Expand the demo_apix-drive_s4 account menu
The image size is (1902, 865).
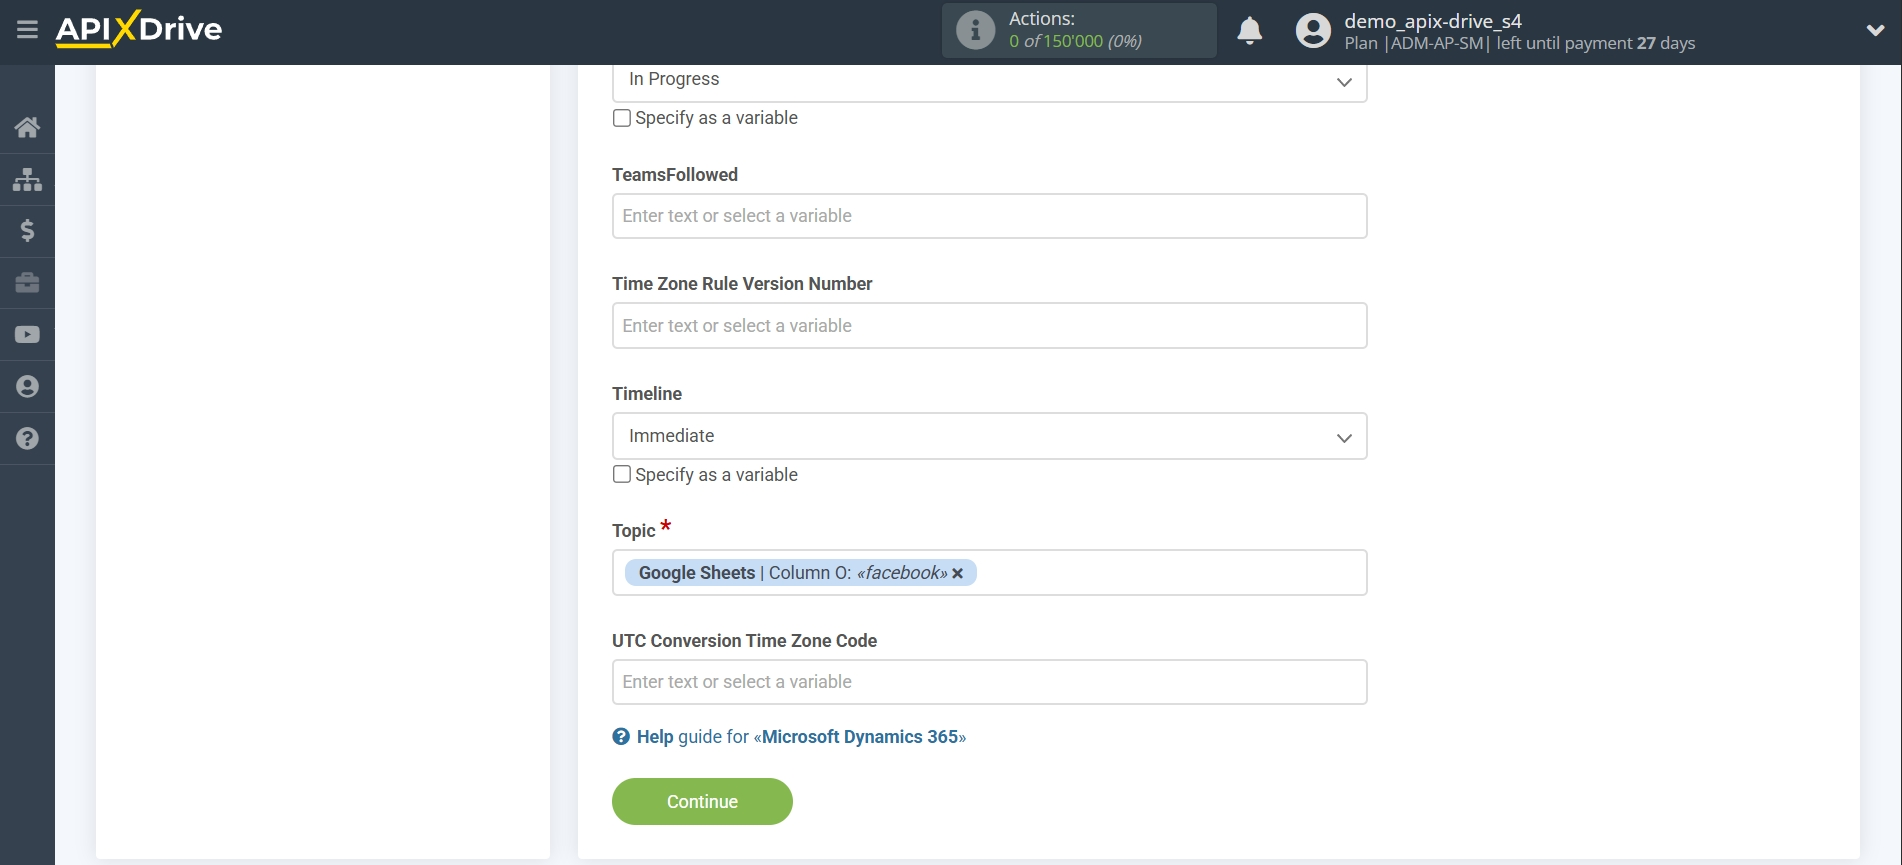1875,30
